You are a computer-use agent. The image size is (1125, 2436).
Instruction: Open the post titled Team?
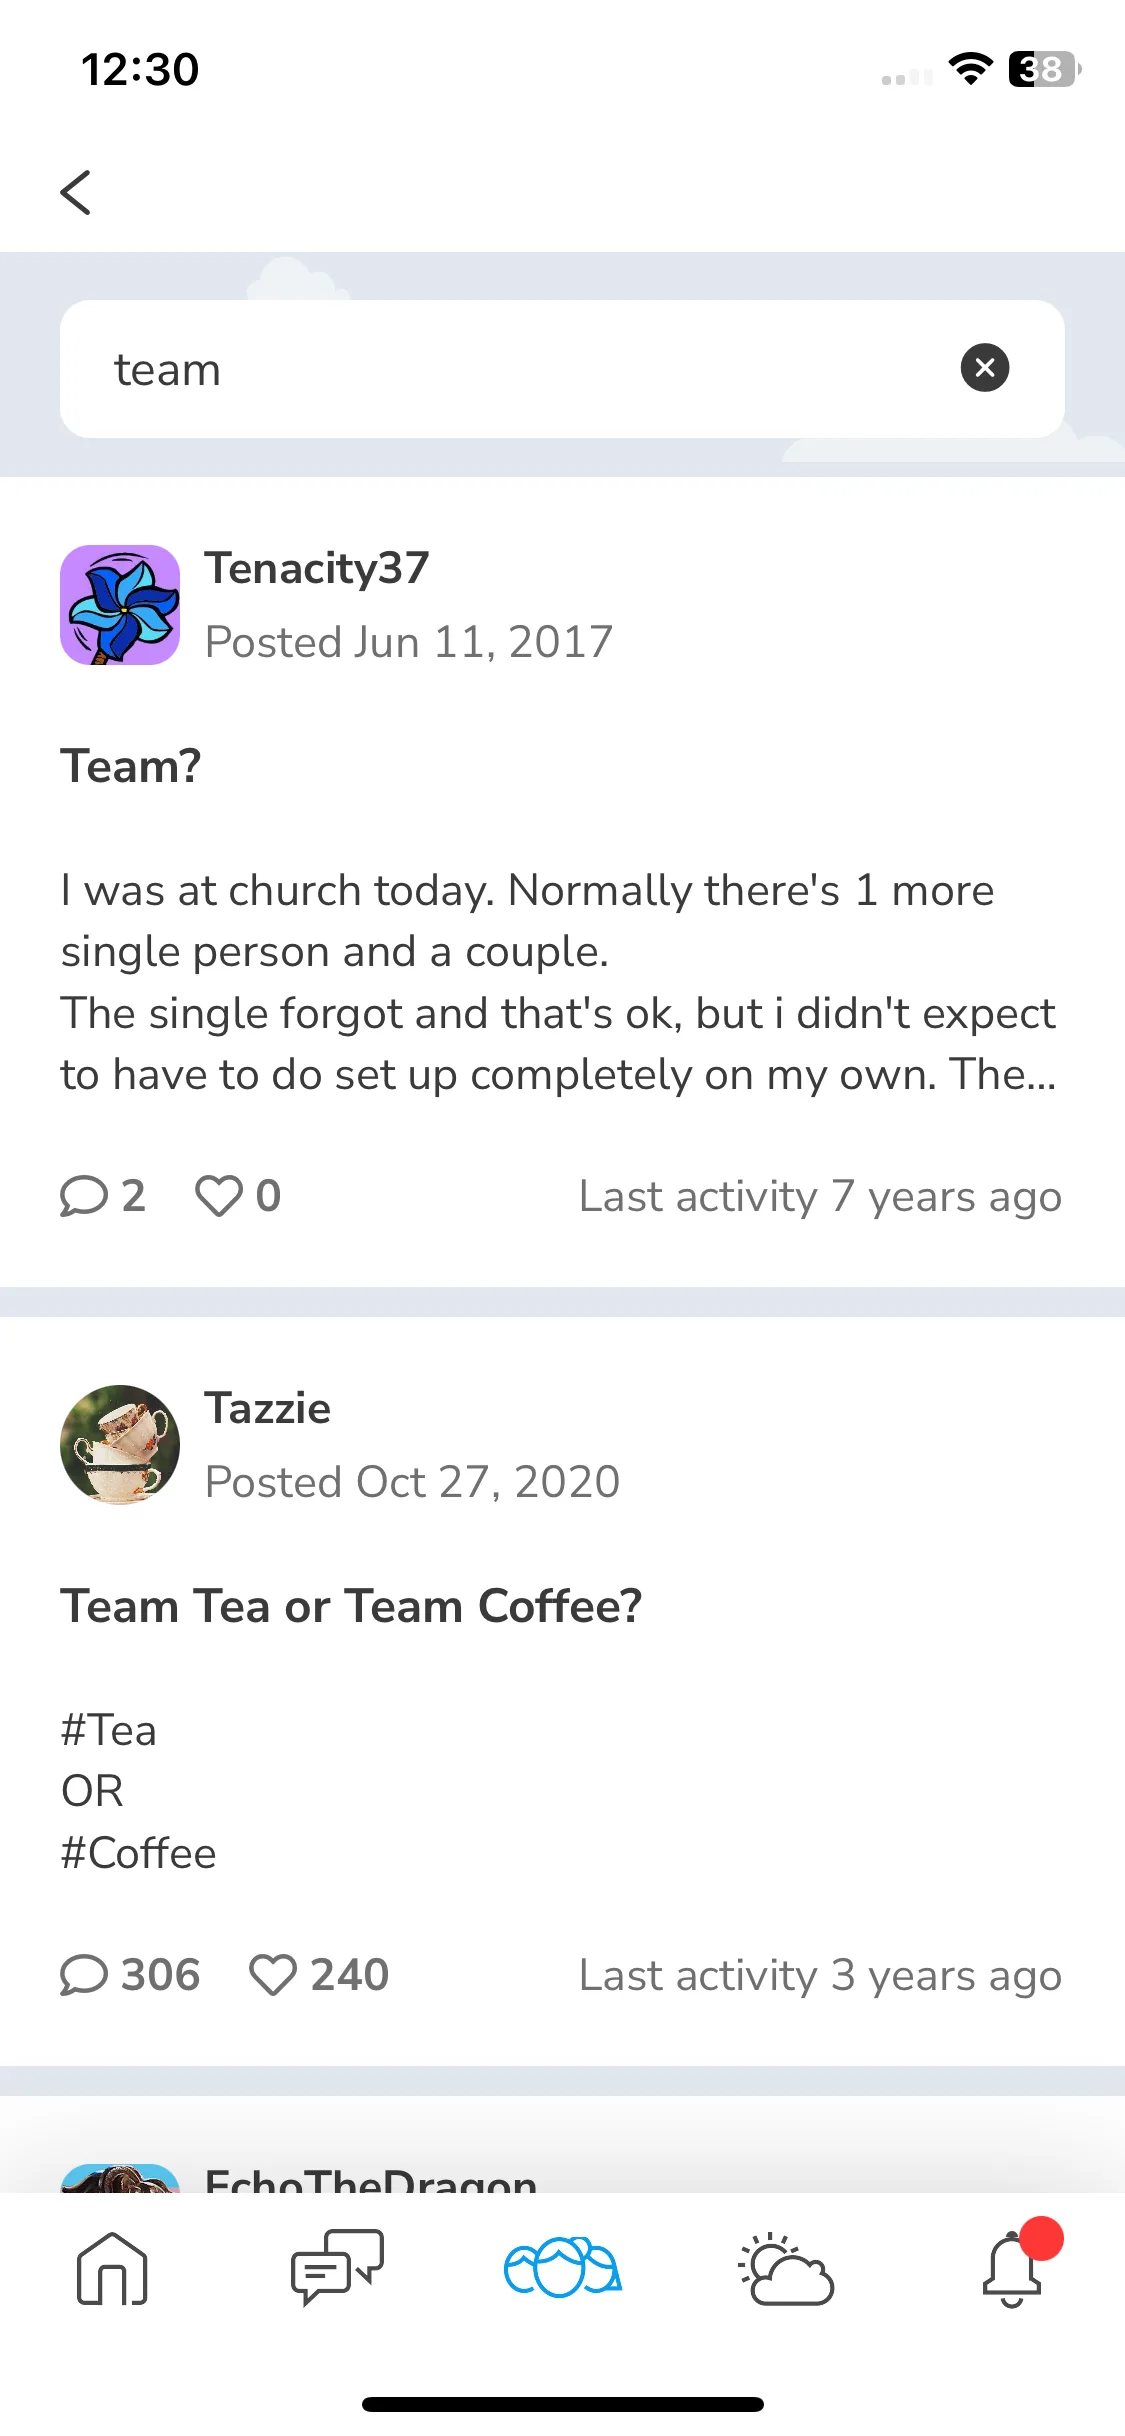point(131,766)
